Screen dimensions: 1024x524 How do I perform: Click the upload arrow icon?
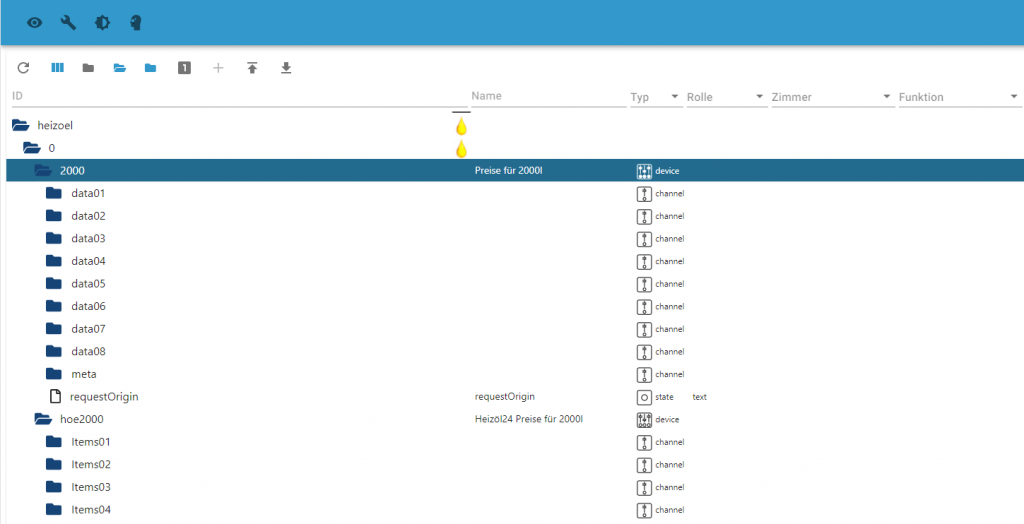[252, 68]
